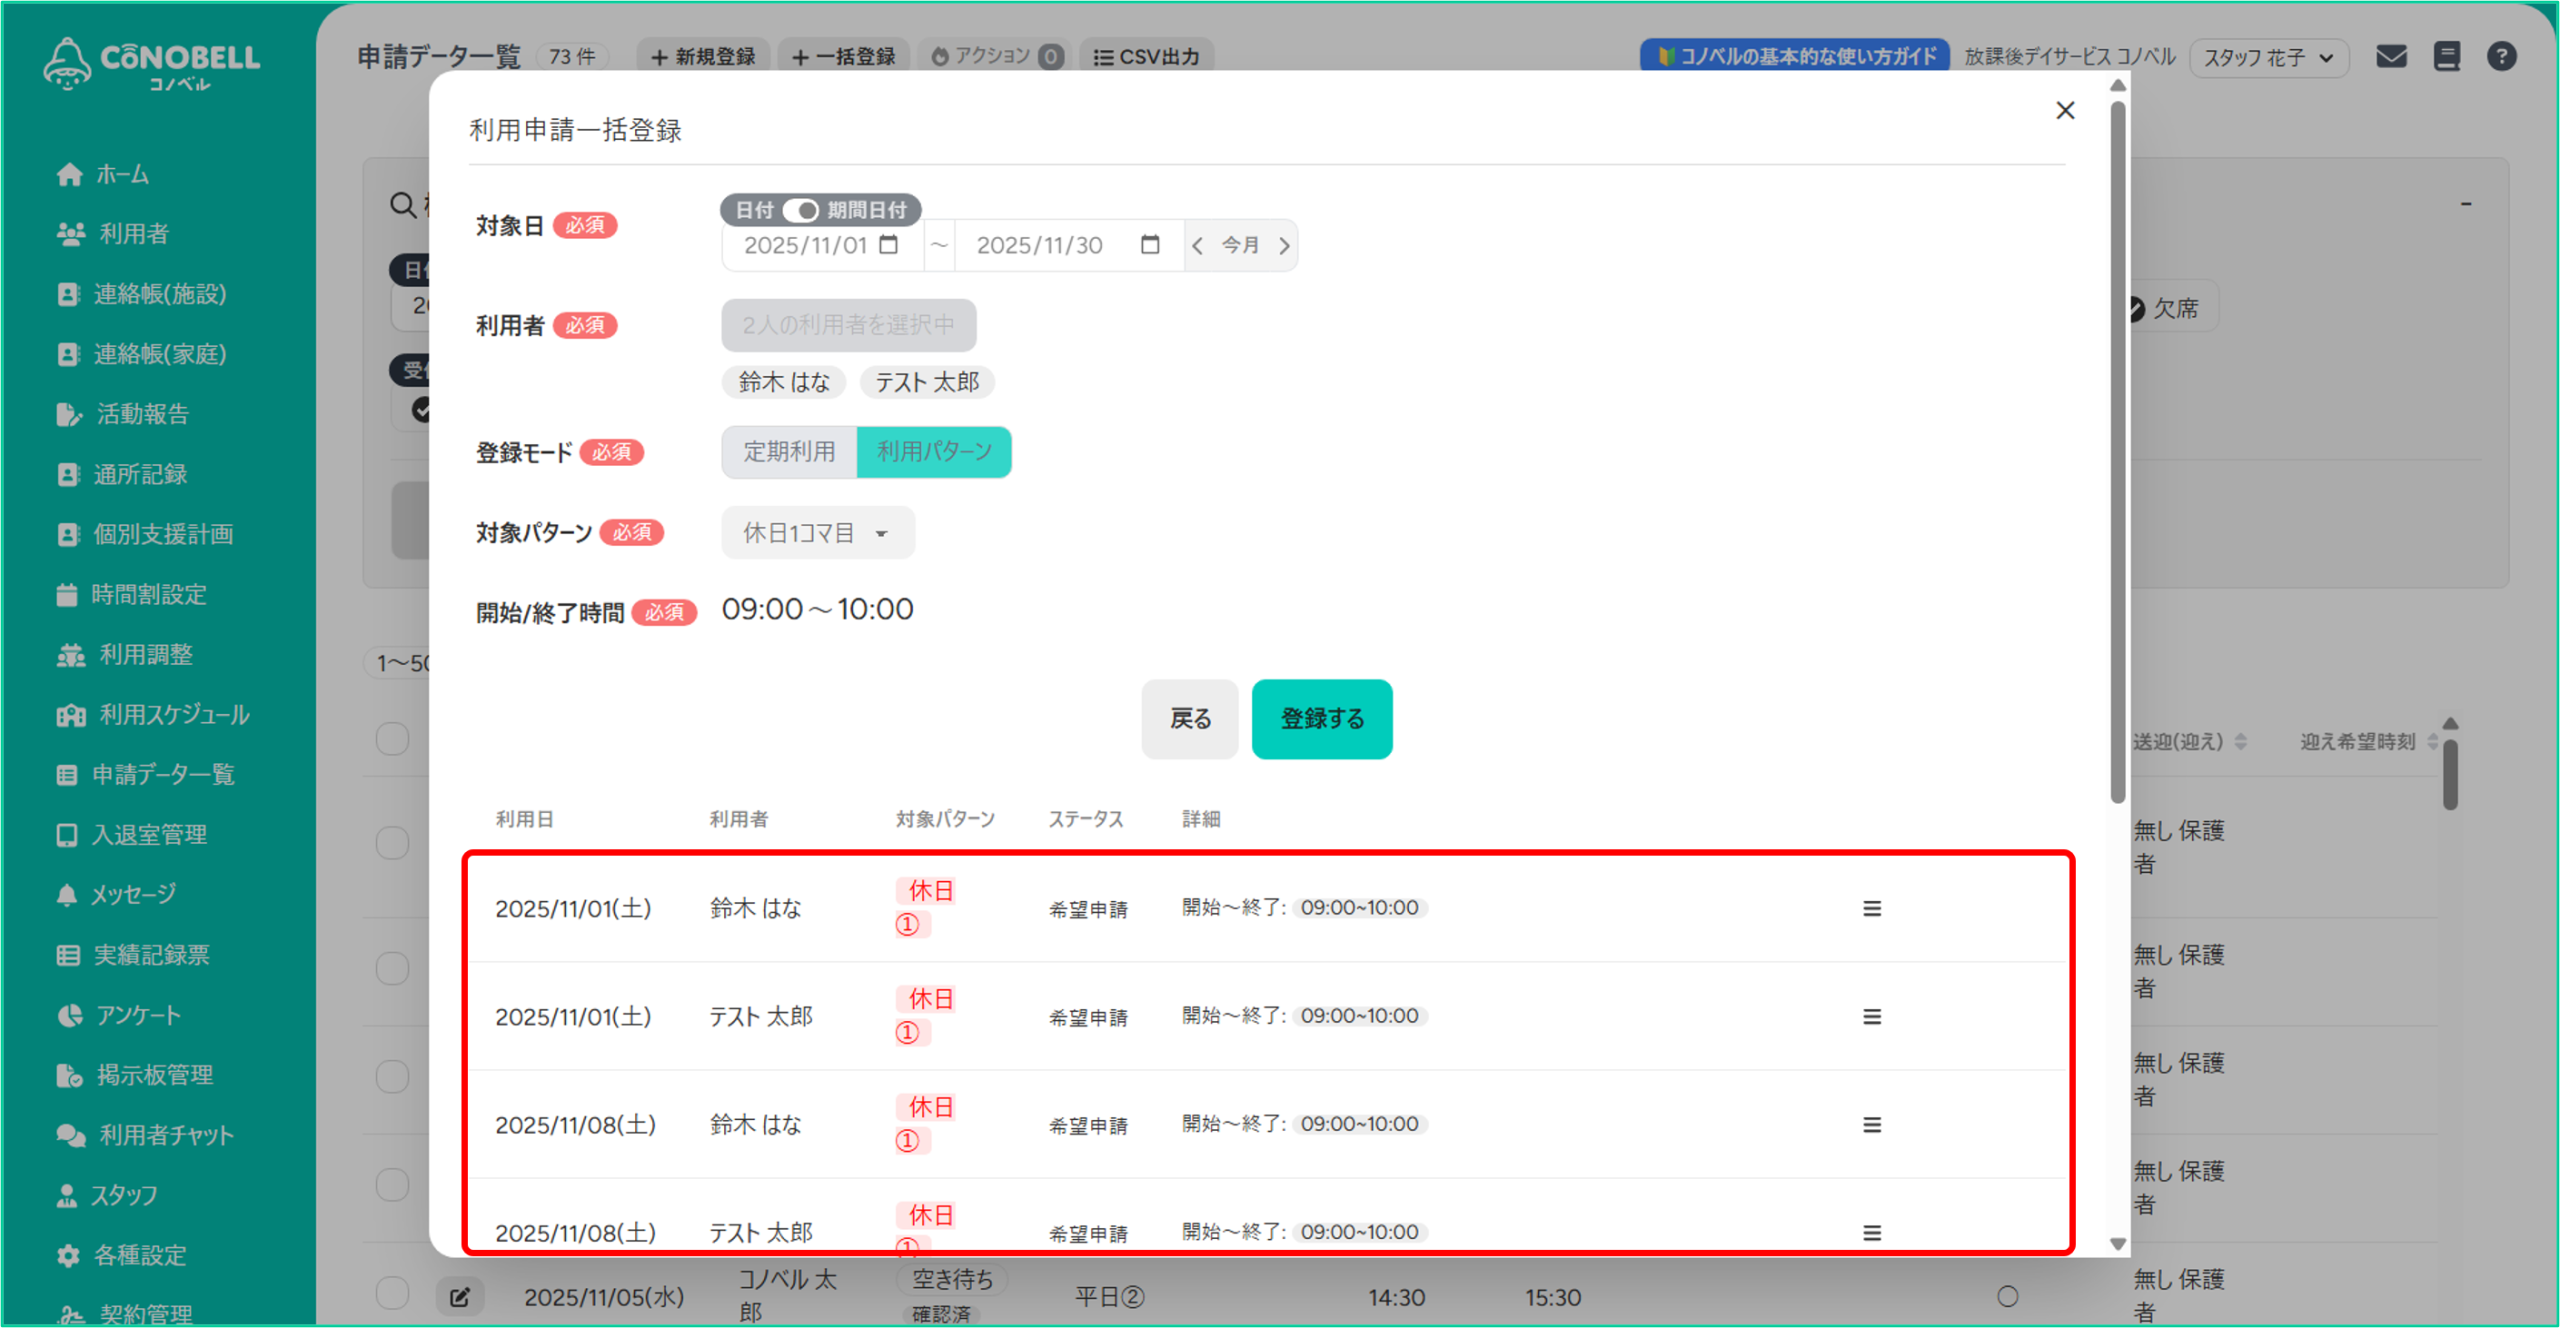The width and height of the screenshot is (2560, 1328).
Task: Go to next month with right chevron
Action: 1284,245
